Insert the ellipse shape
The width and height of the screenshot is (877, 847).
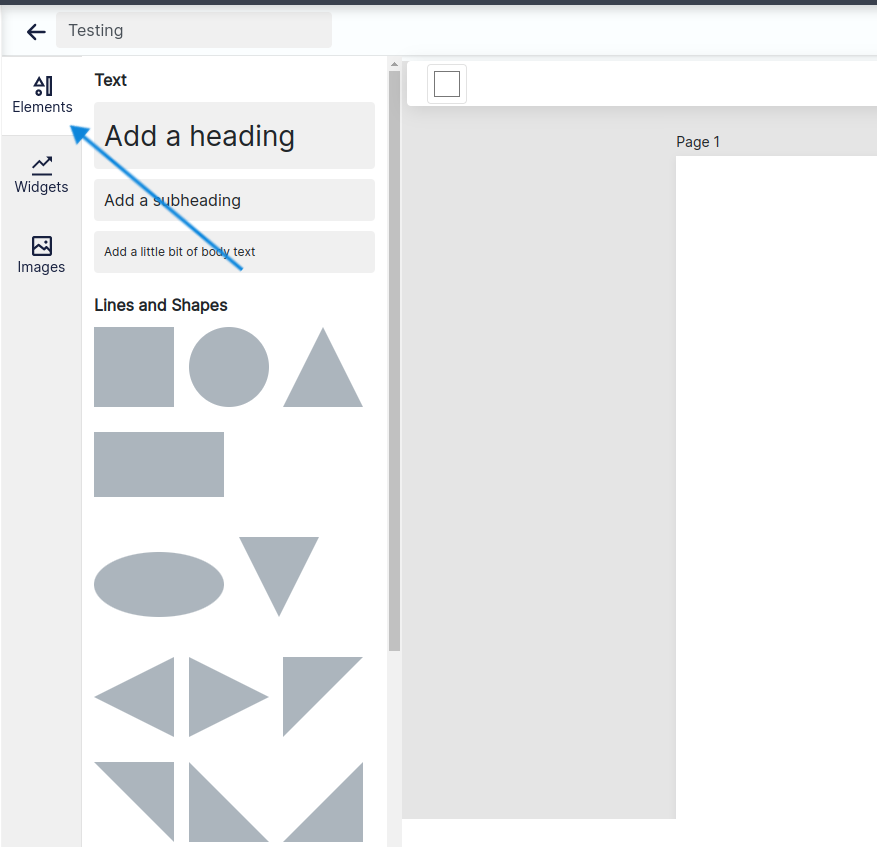(x=159, y=584)
